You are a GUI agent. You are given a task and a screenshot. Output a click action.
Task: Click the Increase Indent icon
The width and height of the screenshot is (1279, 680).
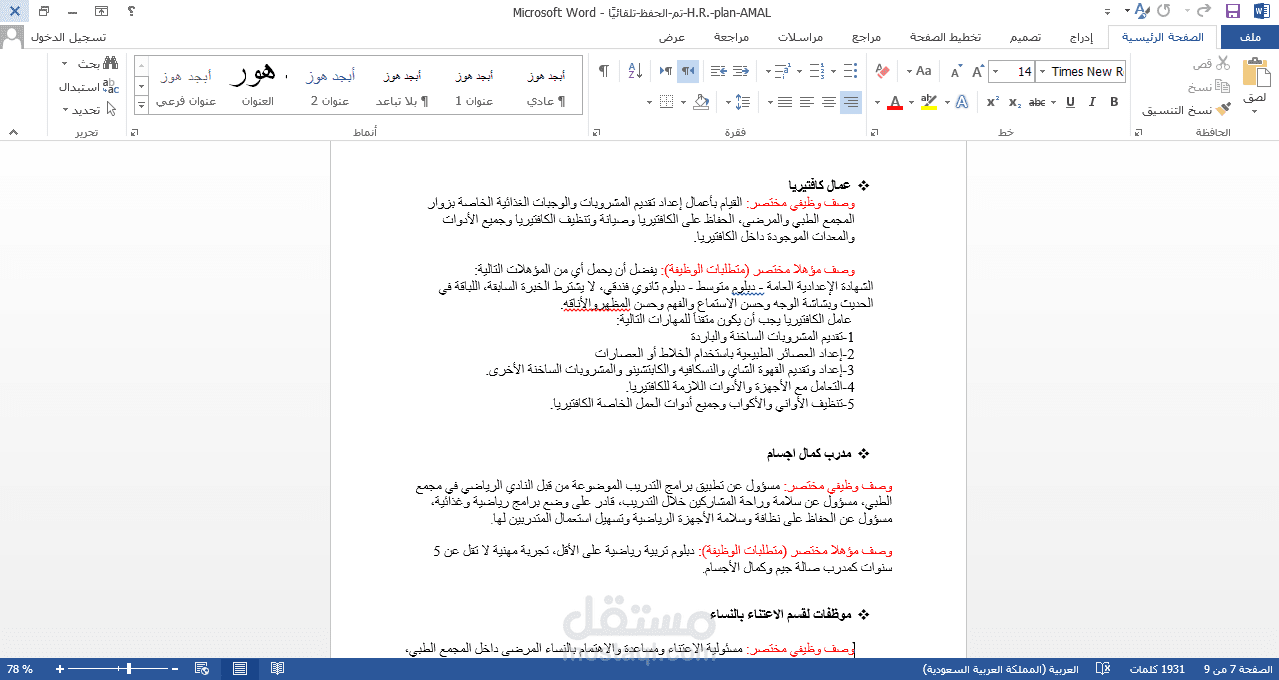[718, 71]
